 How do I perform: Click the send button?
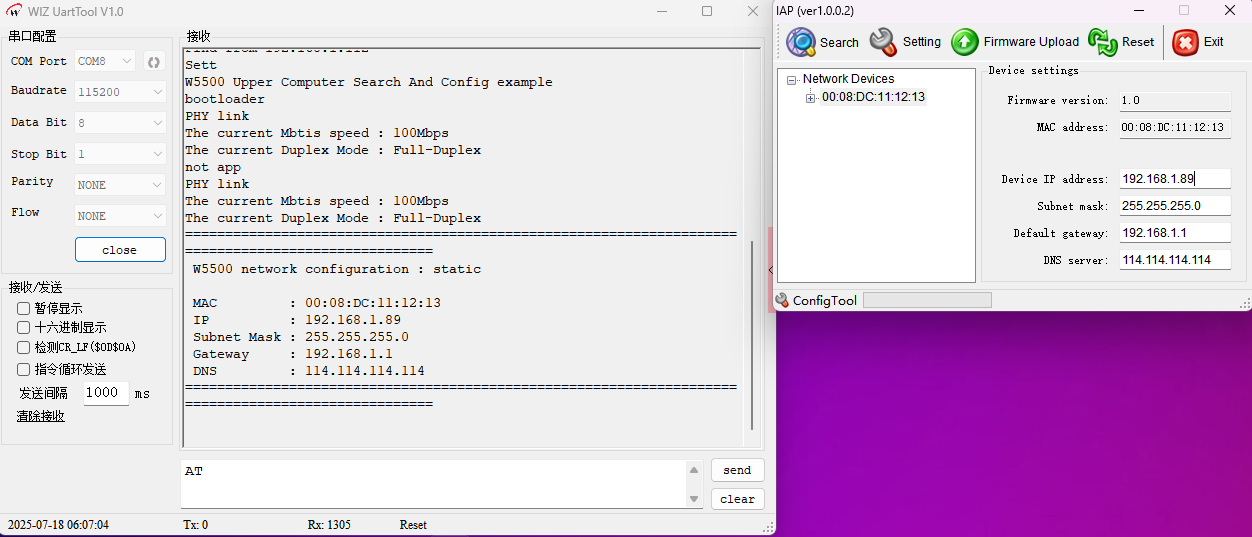click(x=737, y=470)
